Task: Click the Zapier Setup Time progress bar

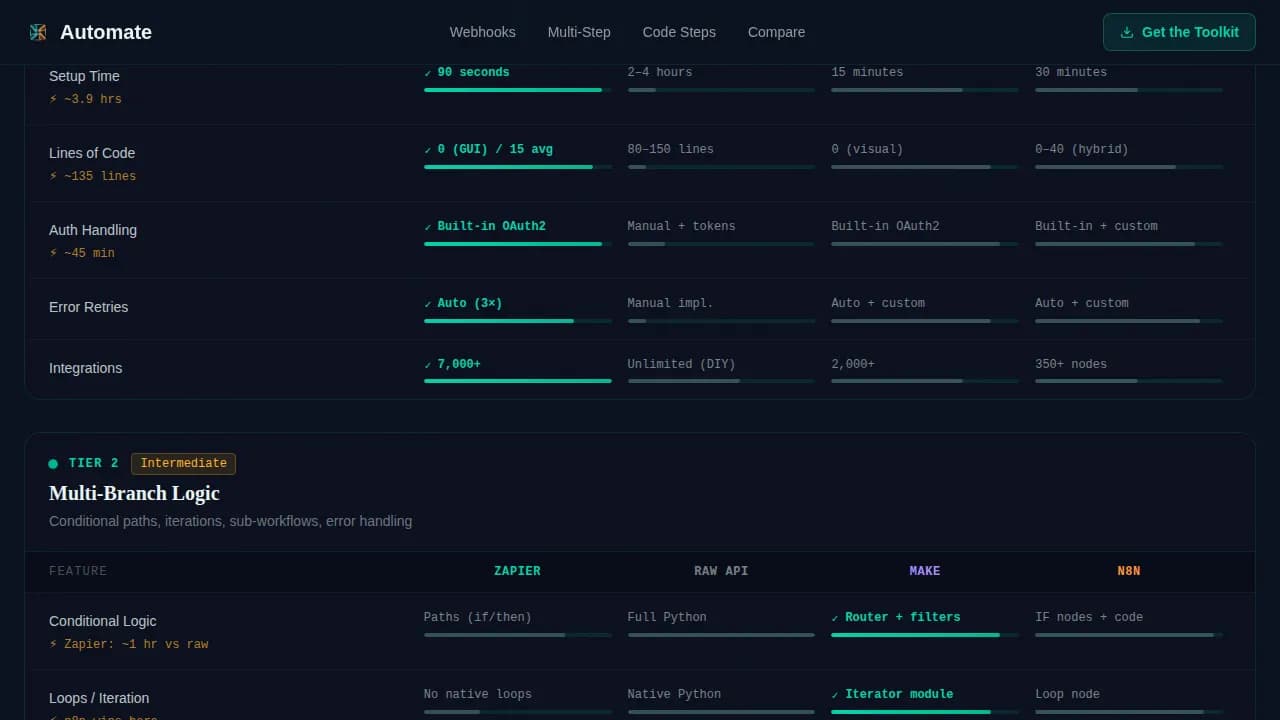Action: point(518,90)
